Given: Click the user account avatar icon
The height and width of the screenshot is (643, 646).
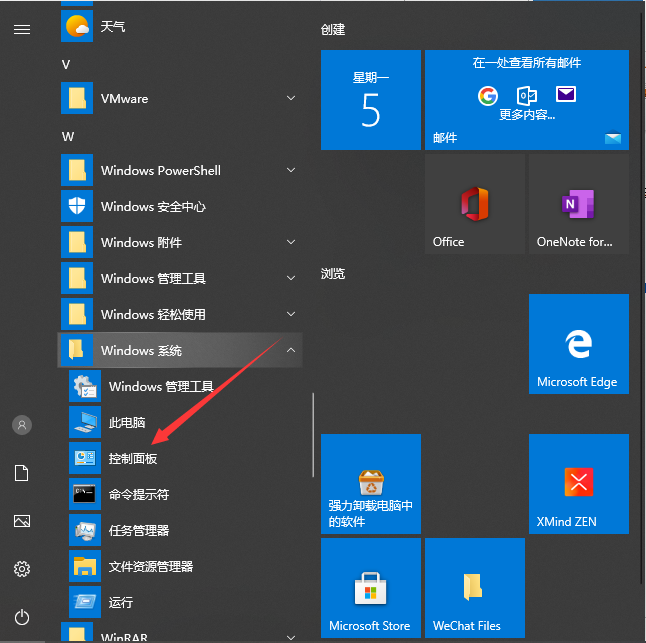Looking at the screenshot, I should 22,425.
